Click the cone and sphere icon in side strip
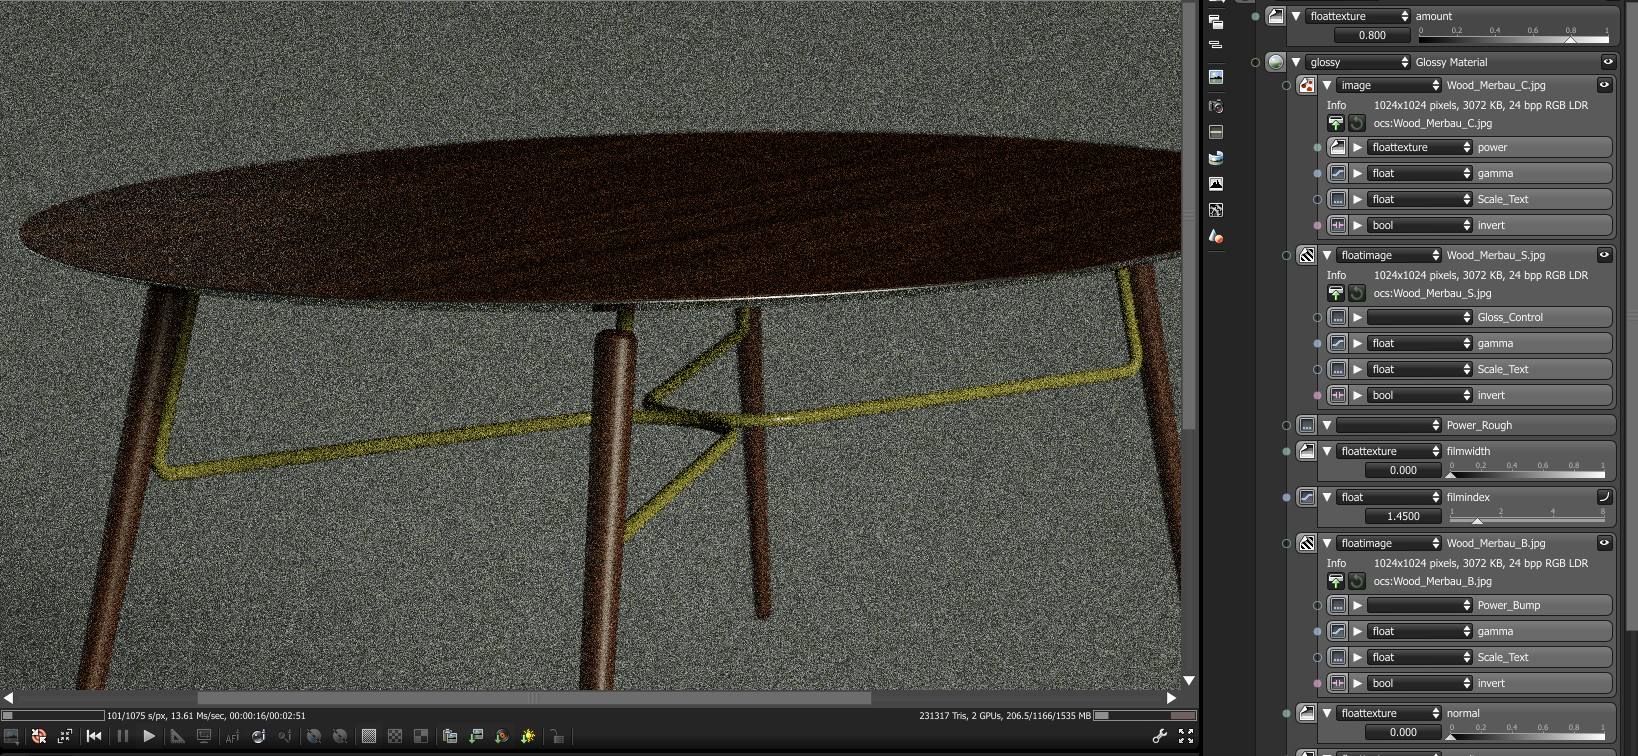This screenshot has width=1638, height=756. (x=1216, y=236)
